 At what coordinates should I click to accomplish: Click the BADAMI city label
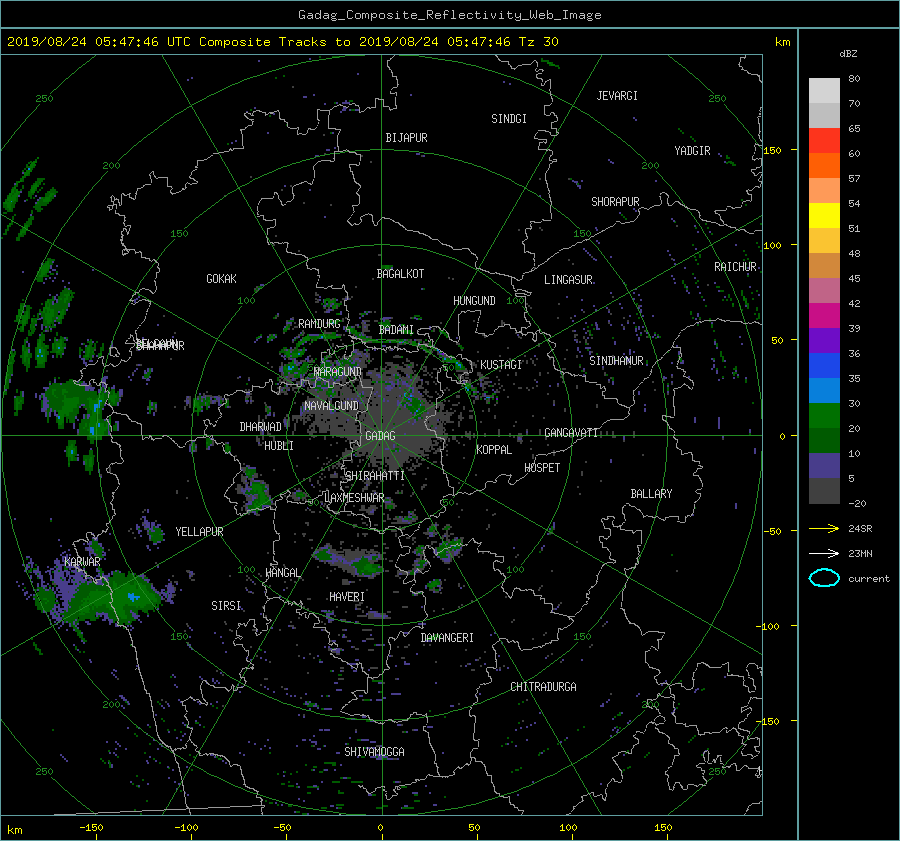tap(396, 330)
